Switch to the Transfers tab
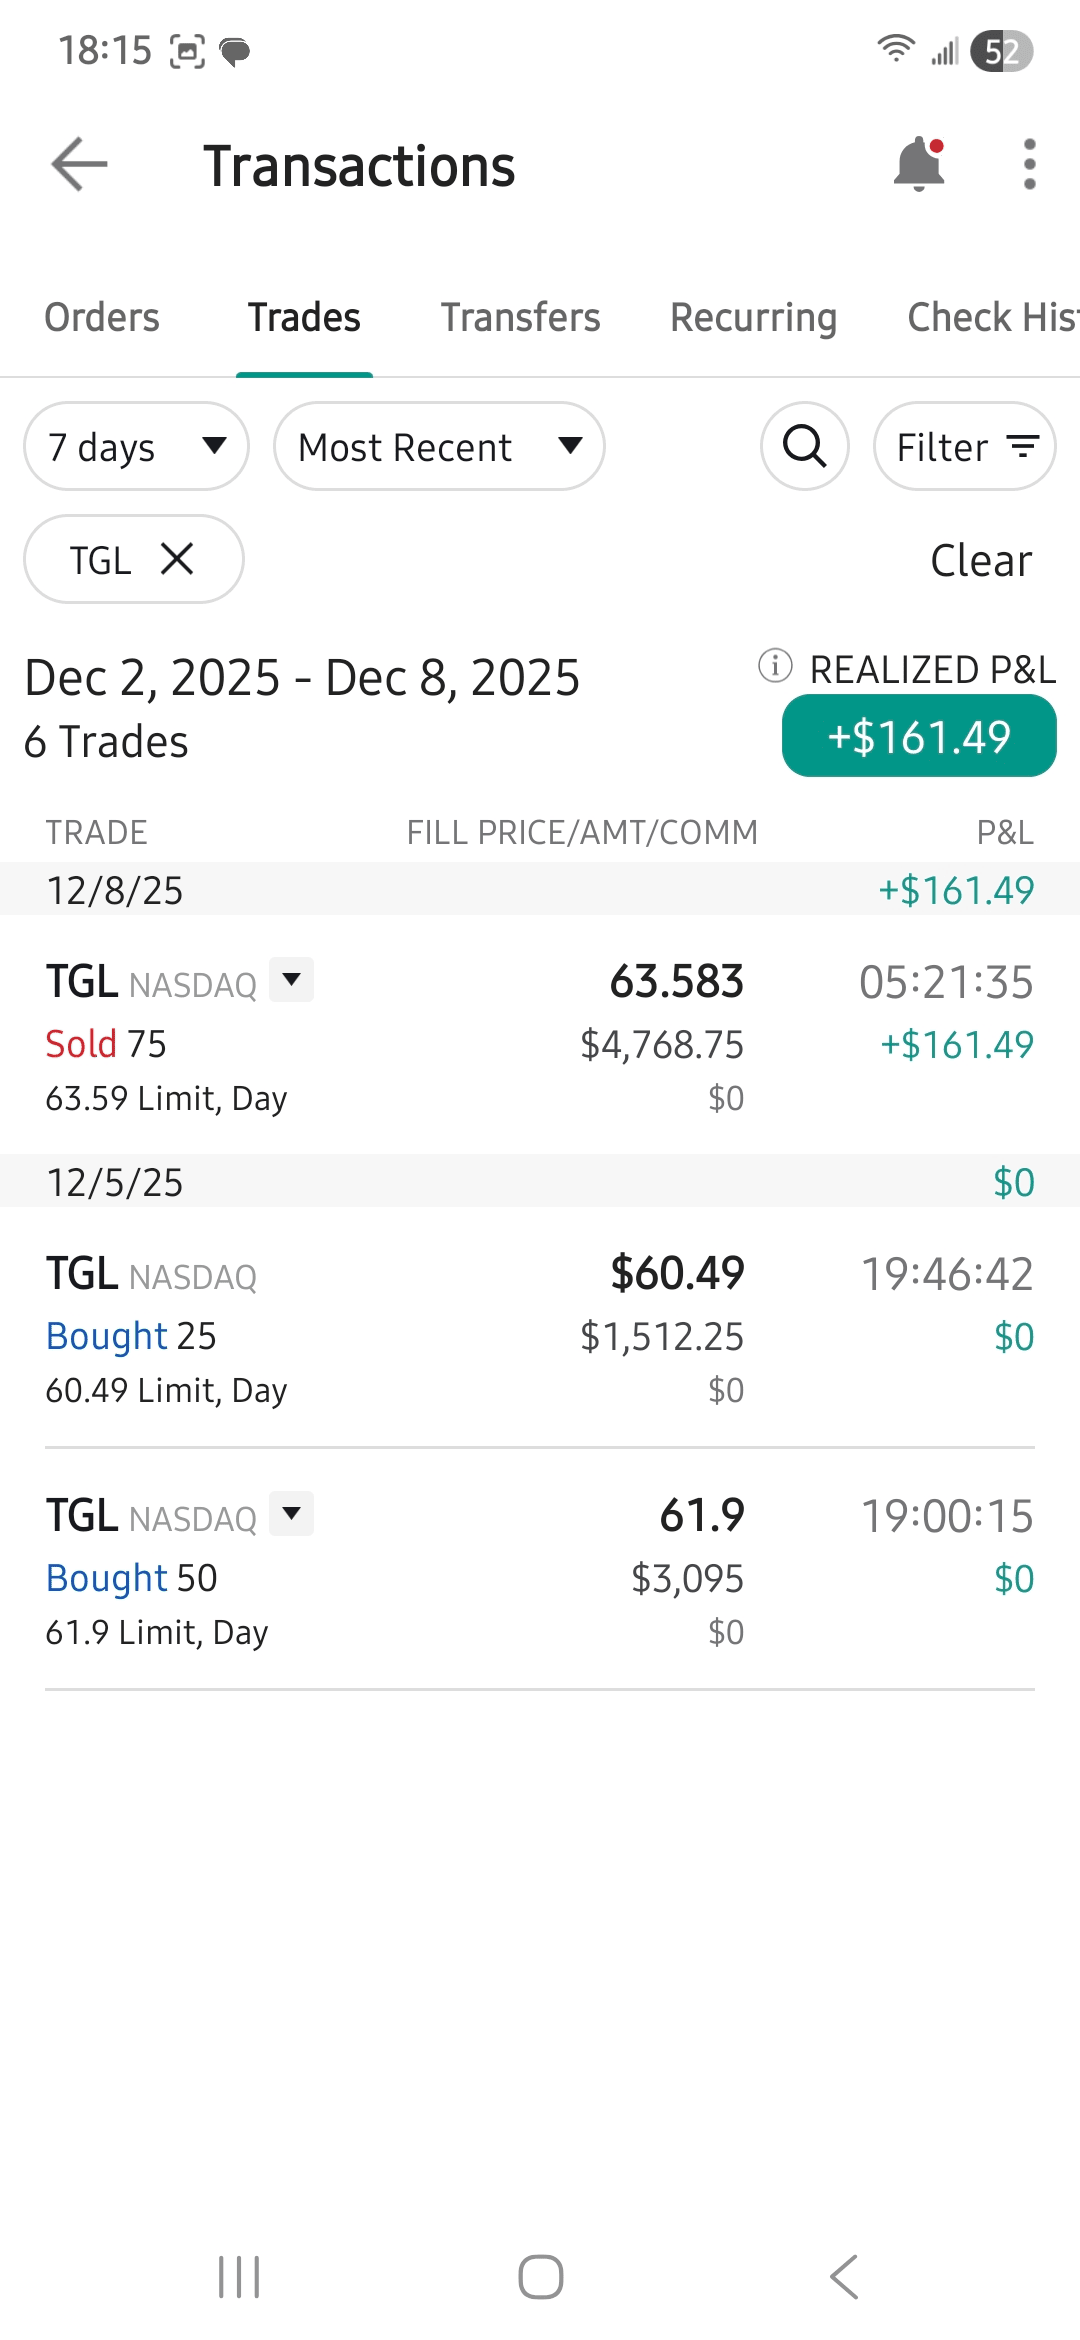Screen dimensions: 1080x2340 pyautogui.click(x=520, y=318)
